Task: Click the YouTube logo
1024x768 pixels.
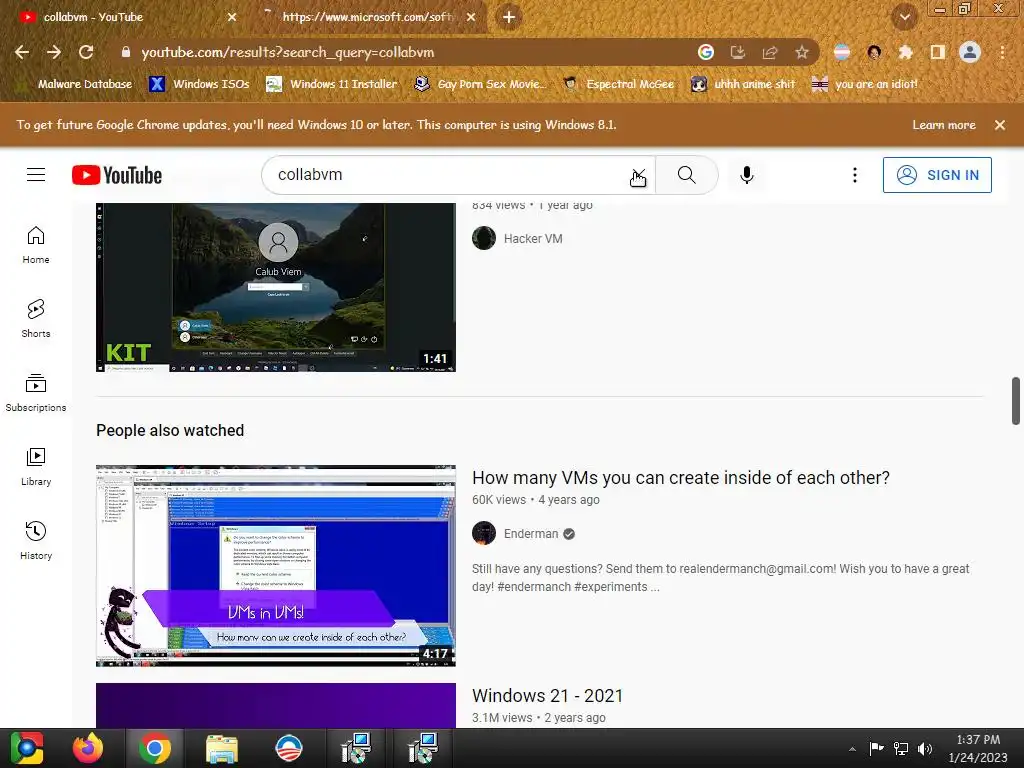Action: (x=117, y=175)
